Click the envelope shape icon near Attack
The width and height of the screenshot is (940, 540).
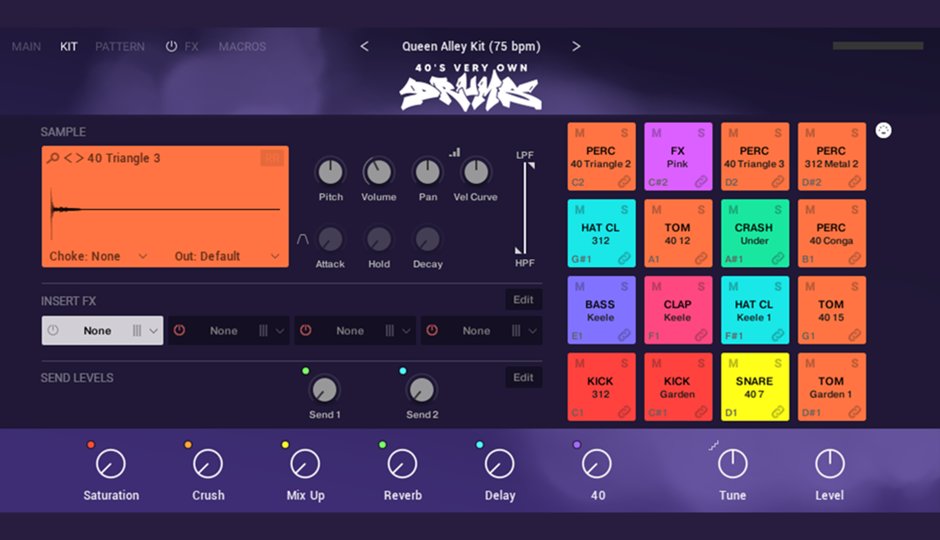pyautogui.click(x=303, y=238)
